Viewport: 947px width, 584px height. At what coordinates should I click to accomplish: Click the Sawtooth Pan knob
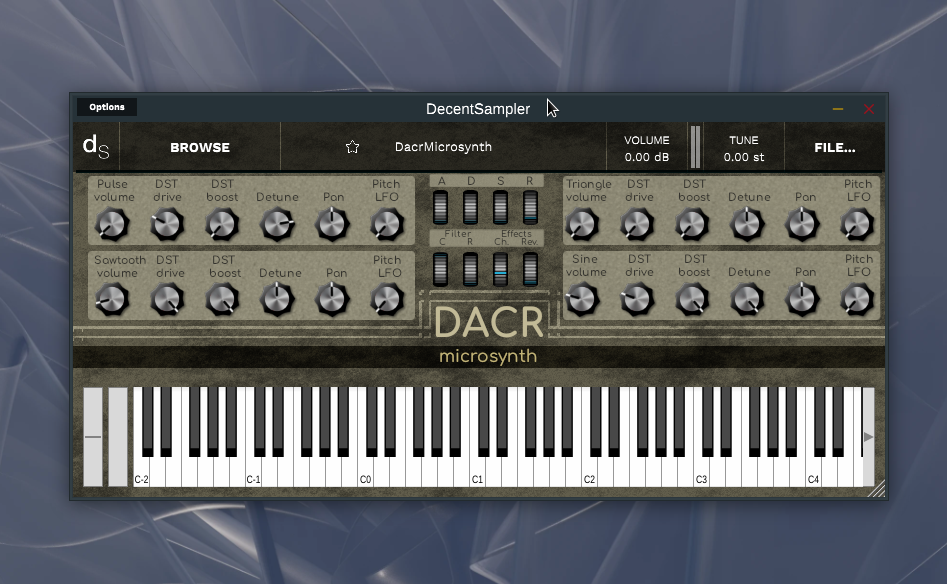[332, 300]
